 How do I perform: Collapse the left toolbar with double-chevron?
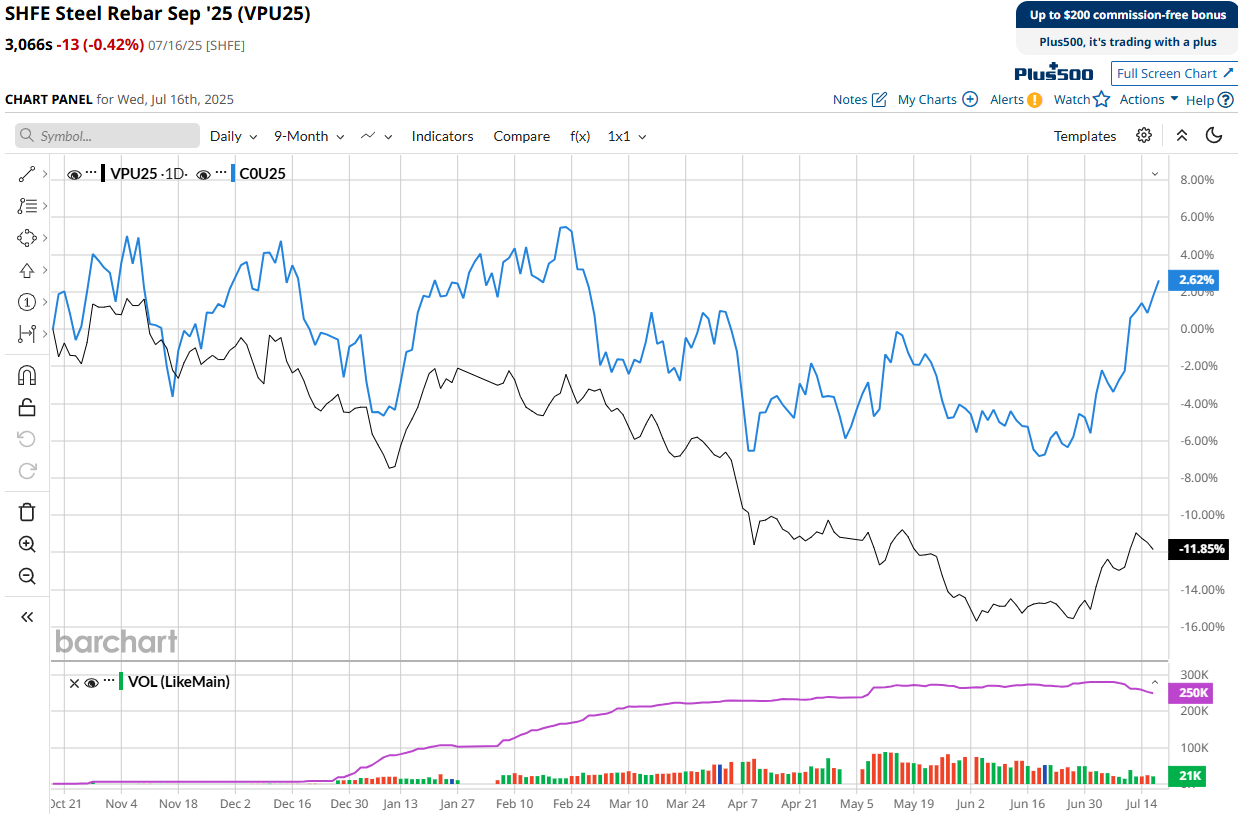[27, 617]
